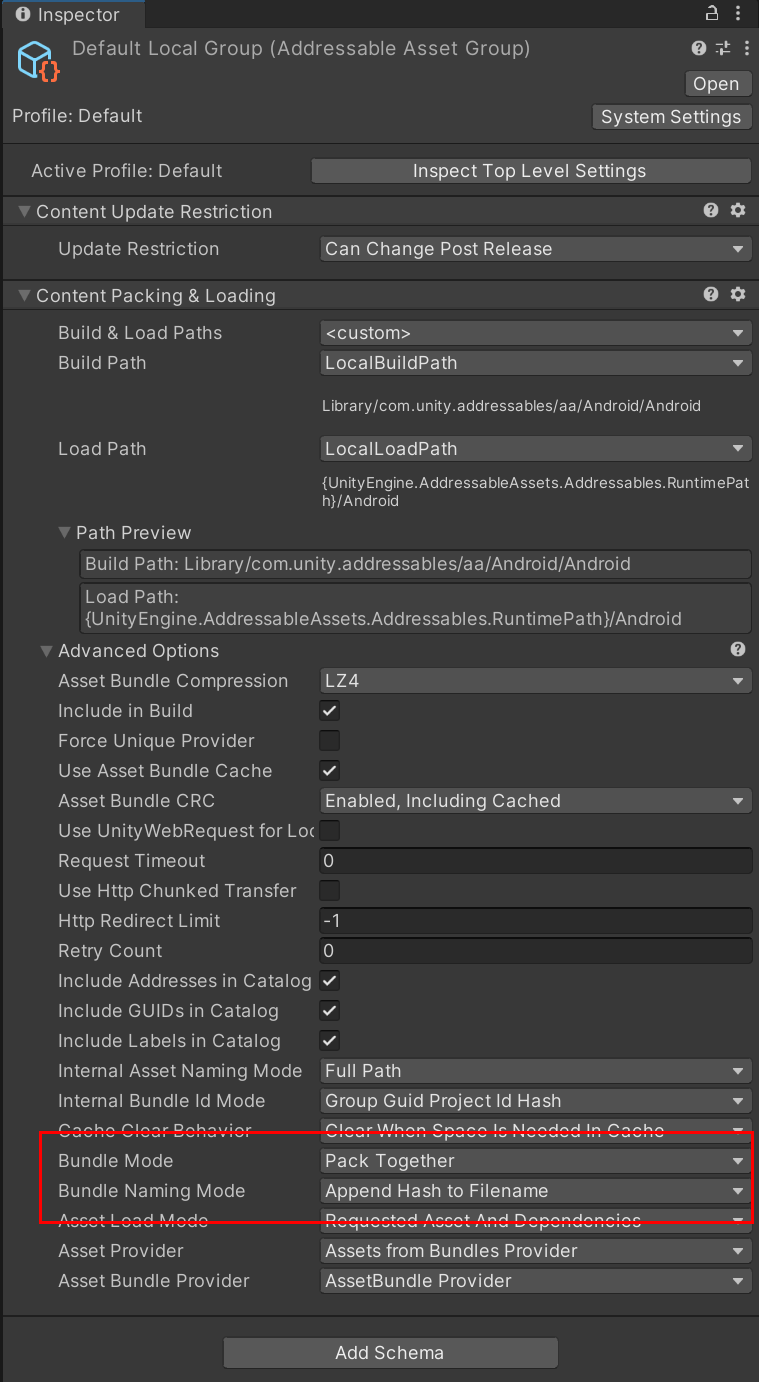Viewport: 759px width, 1382px height.
Task: Open the Asset Bundle CRC dropdown
Action: tap(535, 801)
